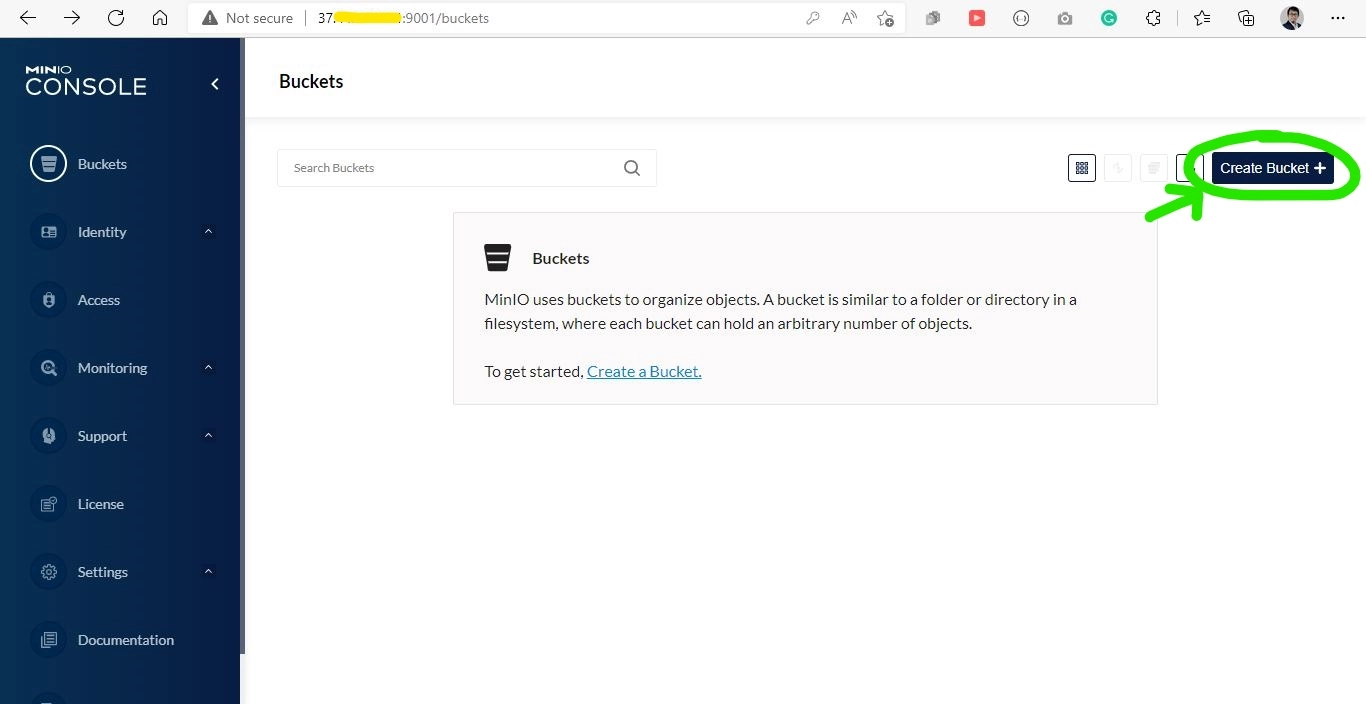The height and width of the screenshot is (704, 1366).
Task: Click the disabled lifecycle stack icon
Action: click(1154, 168)
